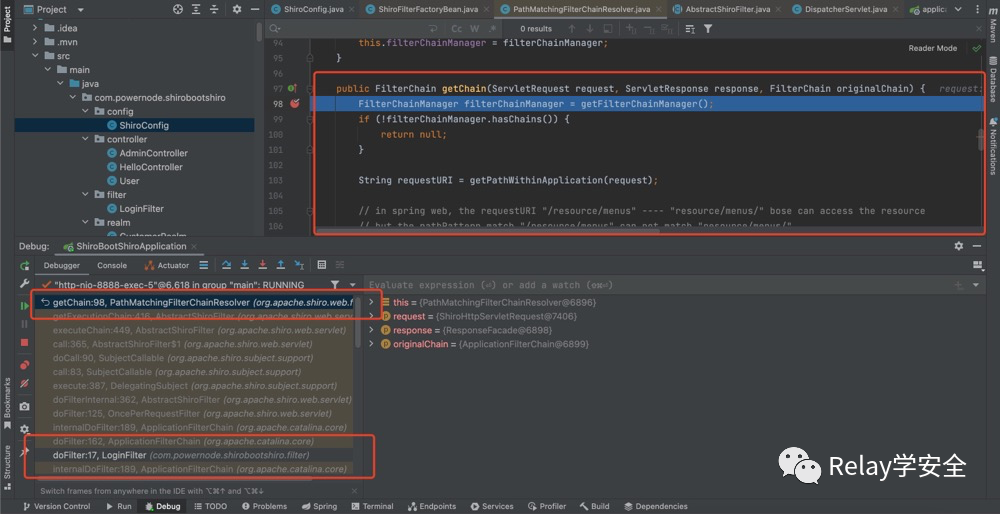Open the Terminal tool window
Viewport: 1000px width, 514px height.
pyautogui.click(x=372, y=506)
